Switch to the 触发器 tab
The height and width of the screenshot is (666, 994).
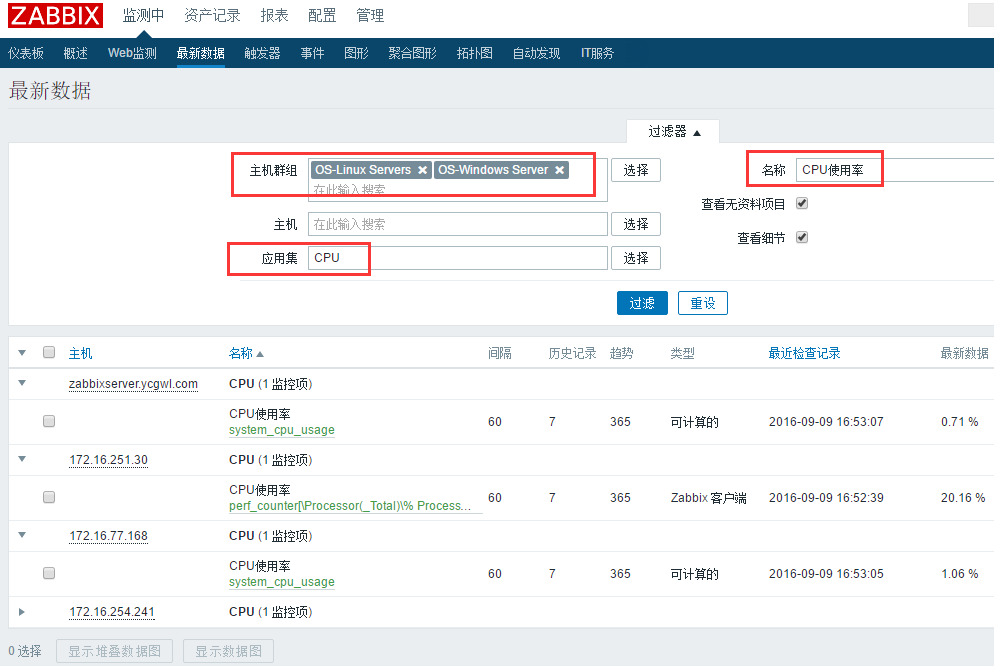pos(262,53)
